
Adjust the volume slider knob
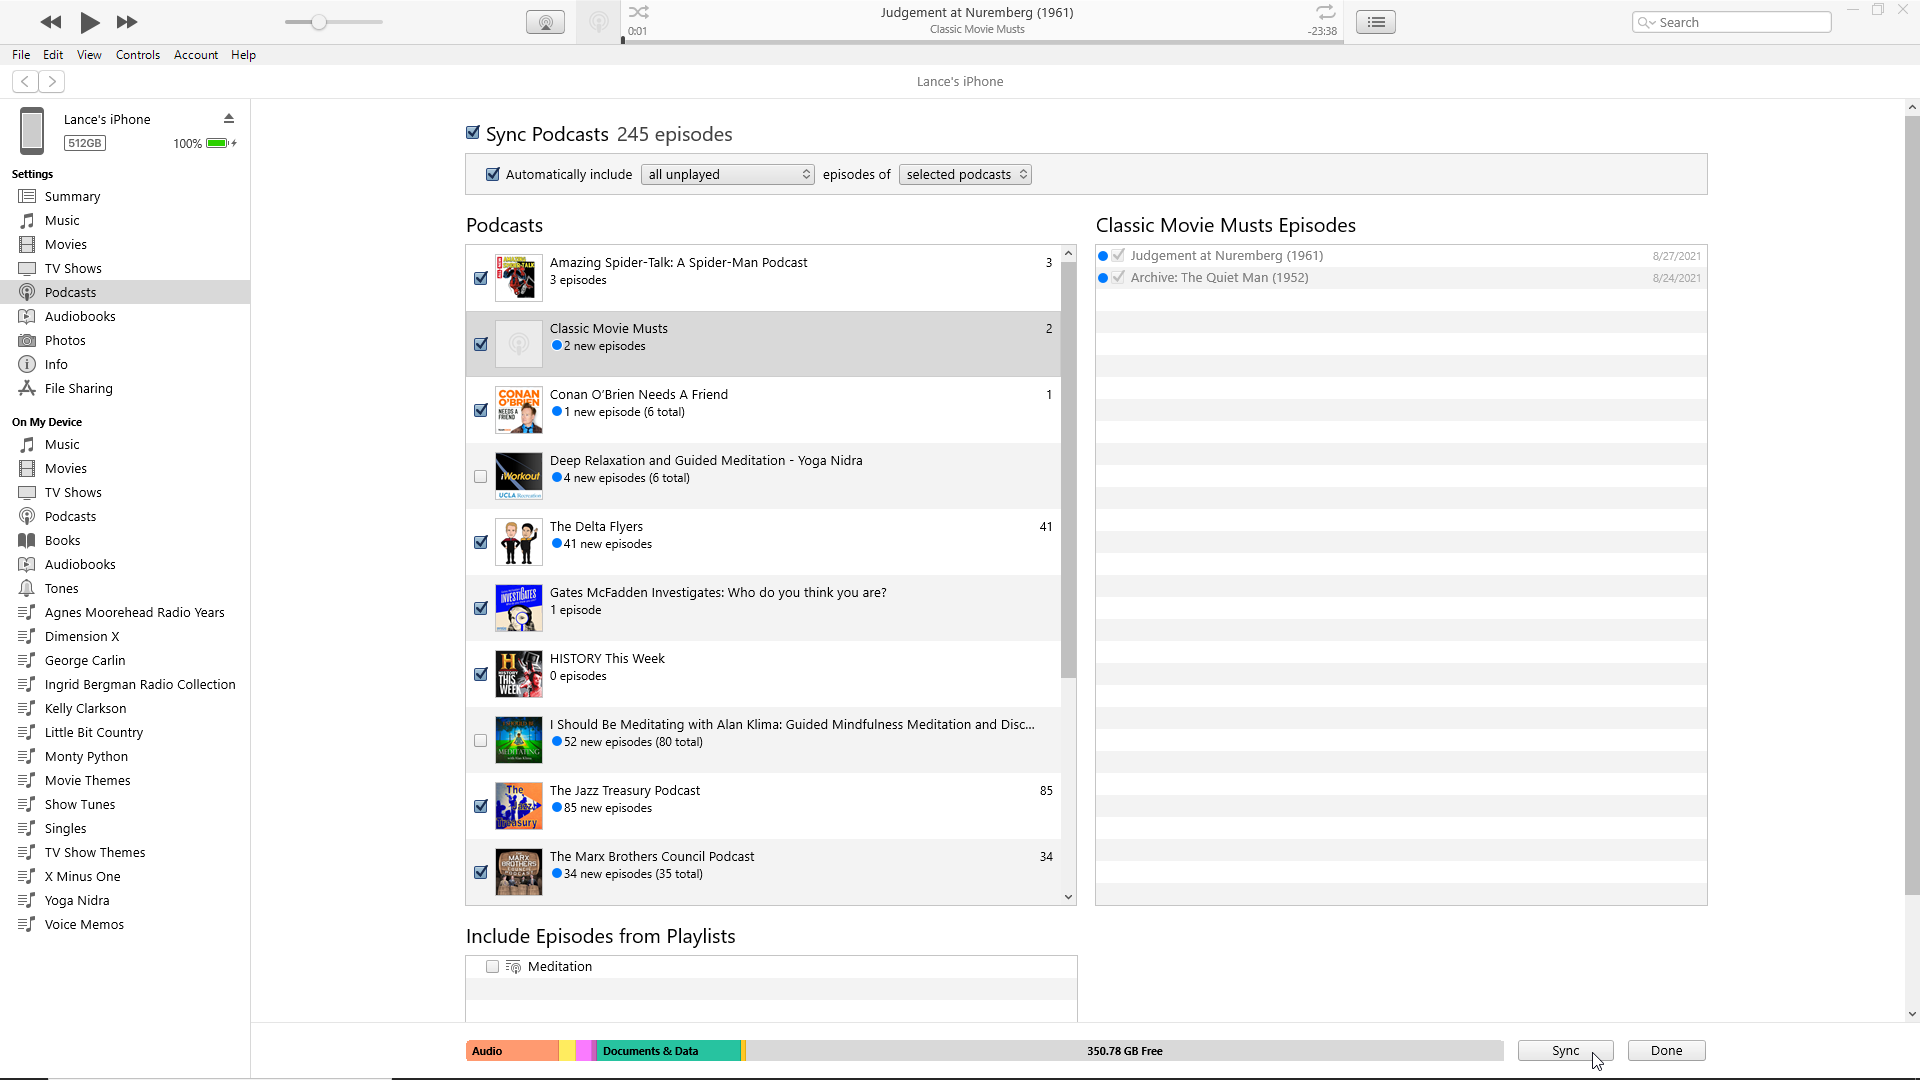[x=318, y=22]
